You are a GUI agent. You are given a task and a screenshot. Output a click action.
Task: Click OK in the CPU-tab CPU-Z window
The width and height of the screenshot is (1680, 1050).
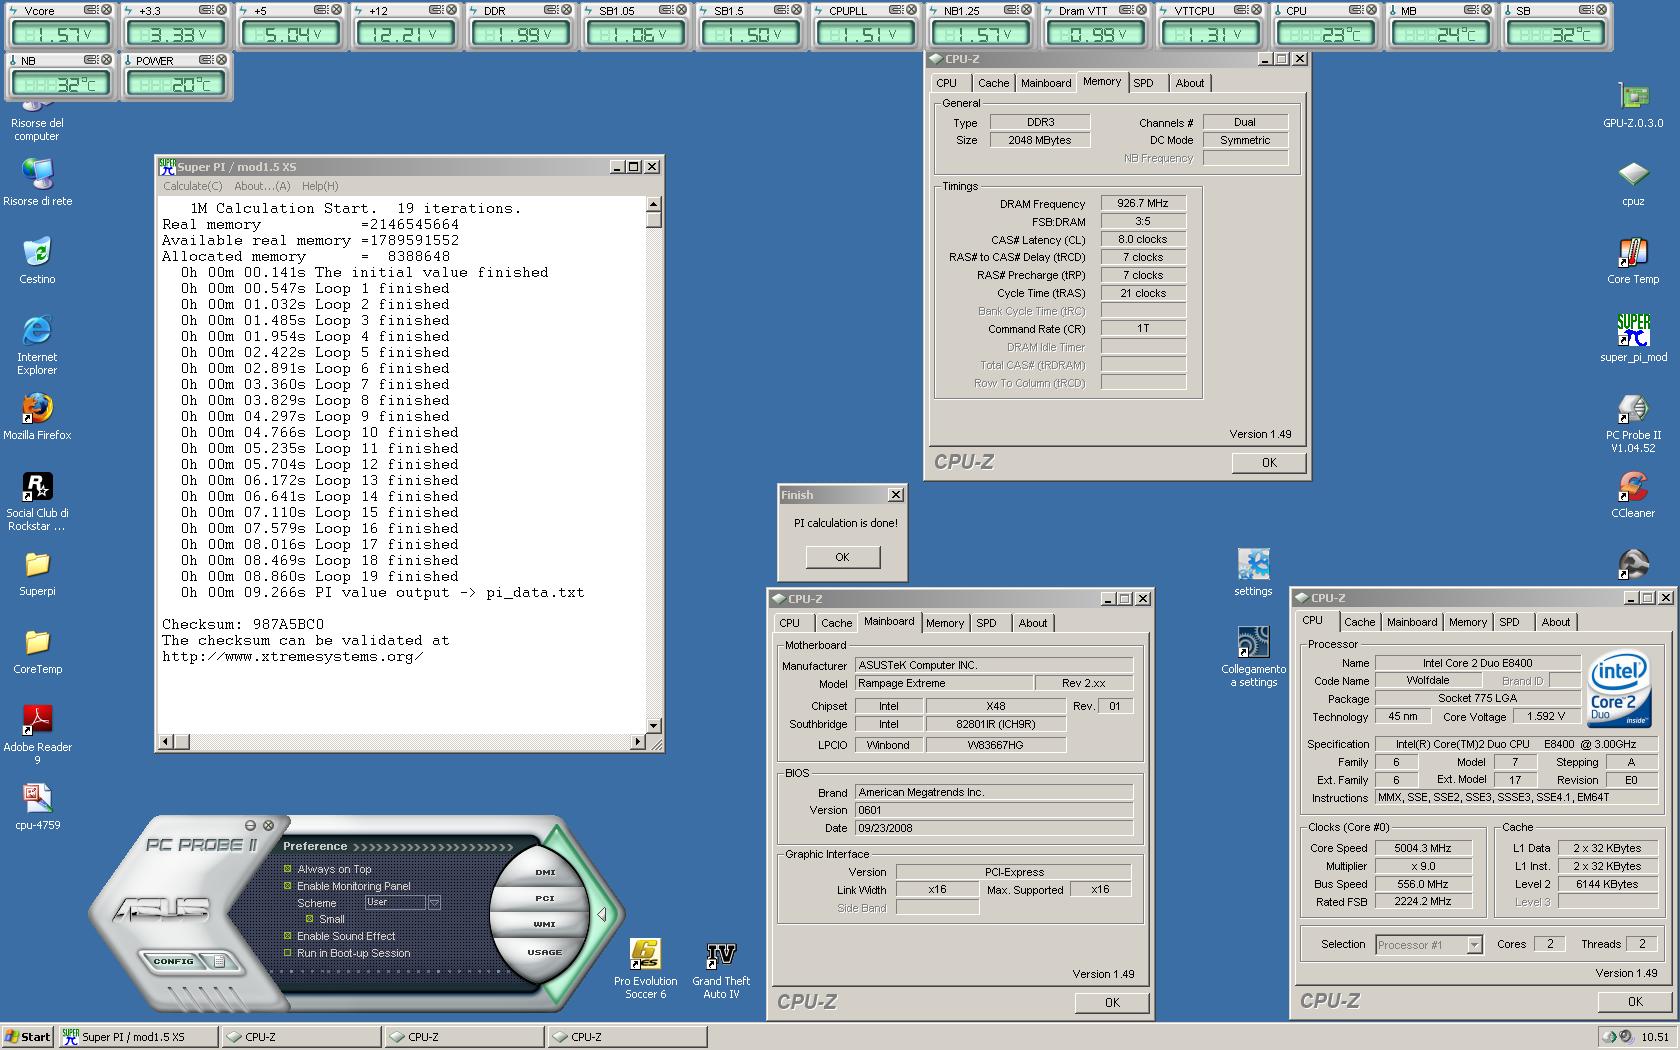coord(1635,1001)
